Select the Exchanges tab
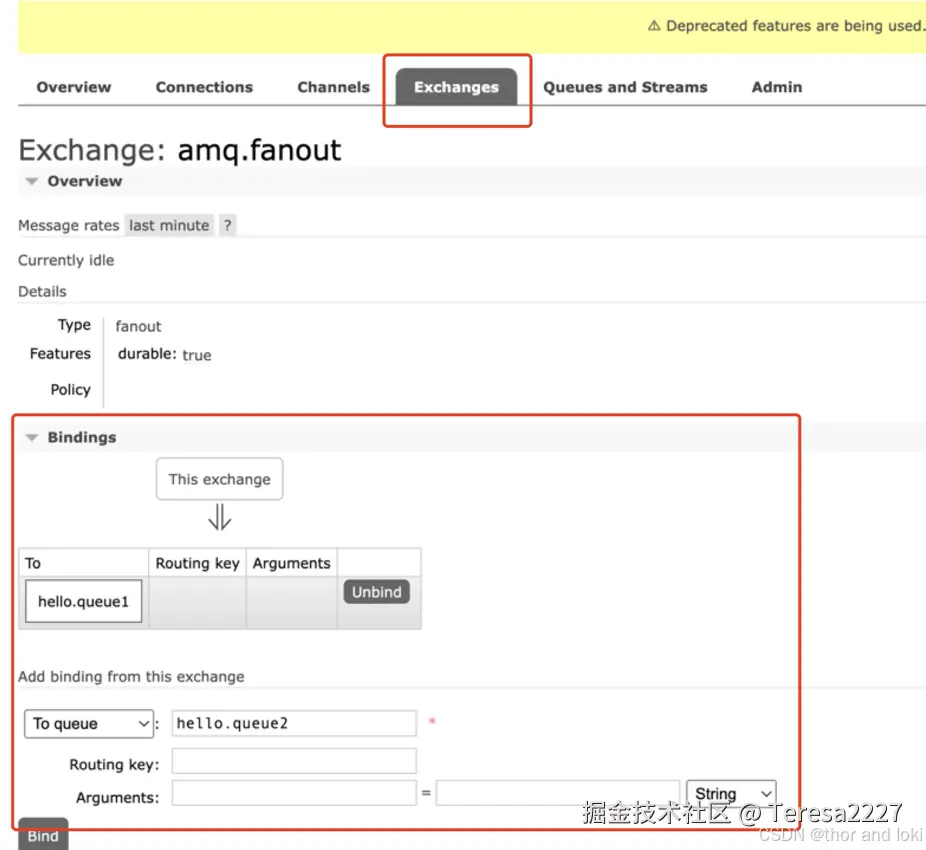Screen dimensions: 926x850 (x=457, y=87)
